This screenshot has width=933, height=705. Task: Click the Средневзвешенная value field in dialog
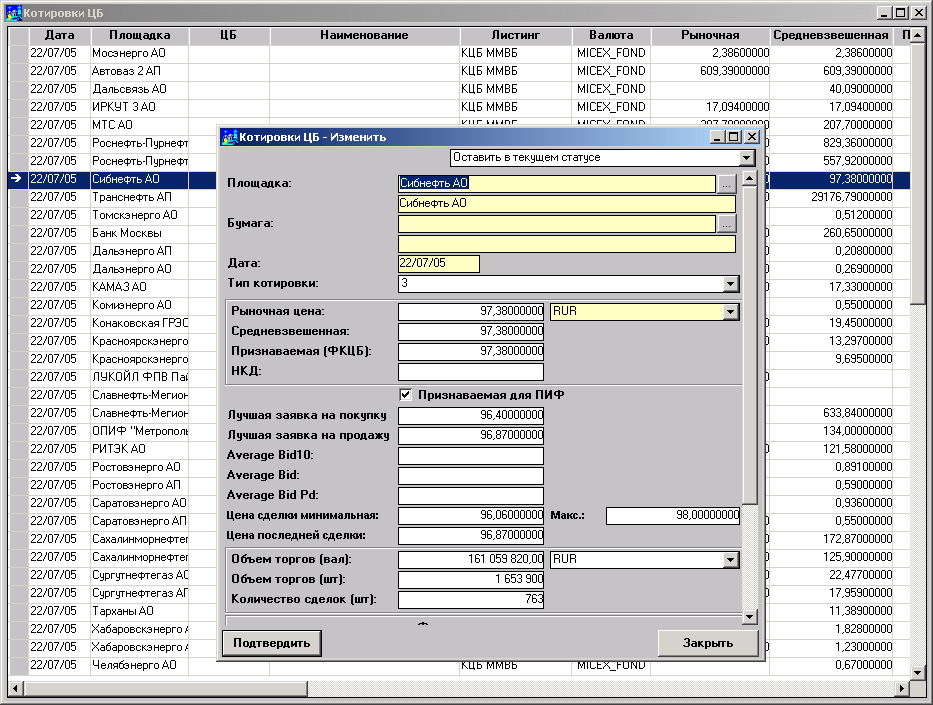pos(471,331)
